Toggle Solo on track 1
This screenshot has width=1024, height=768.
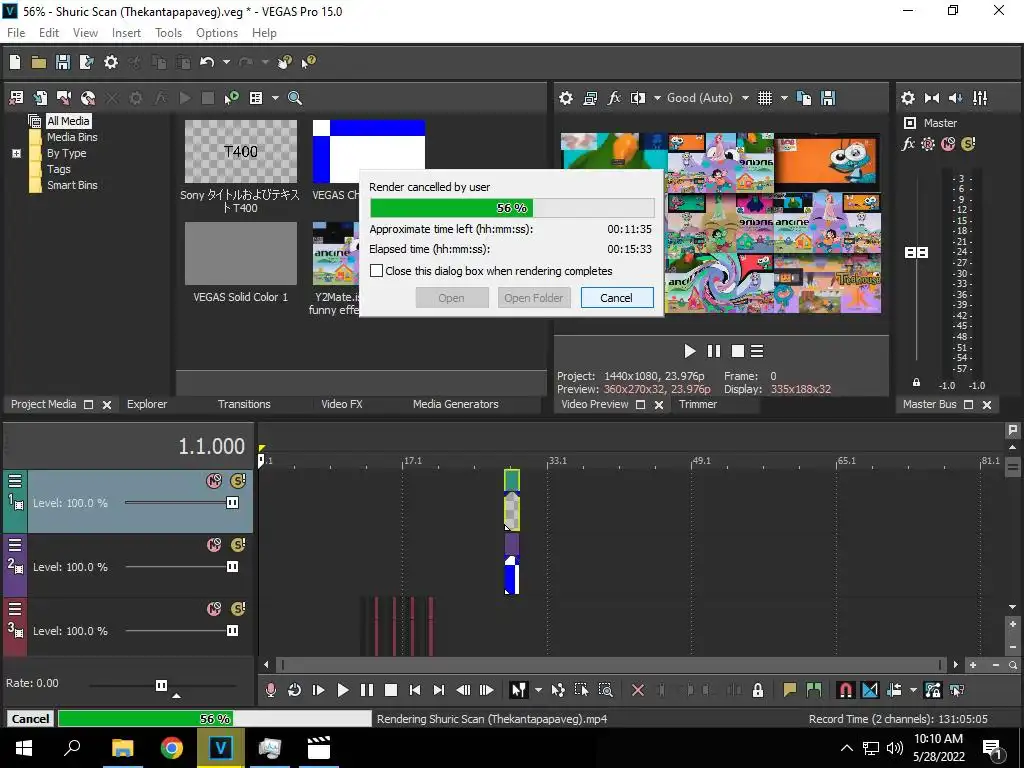(238, 481)
